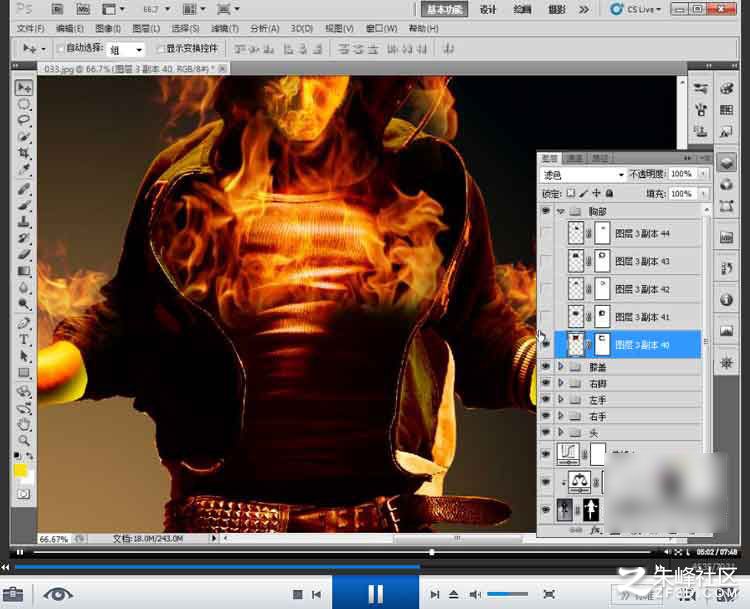This screenshot has width=750, height=609.
Task: Hide the 右脚 group
Action: coord(545,383)
